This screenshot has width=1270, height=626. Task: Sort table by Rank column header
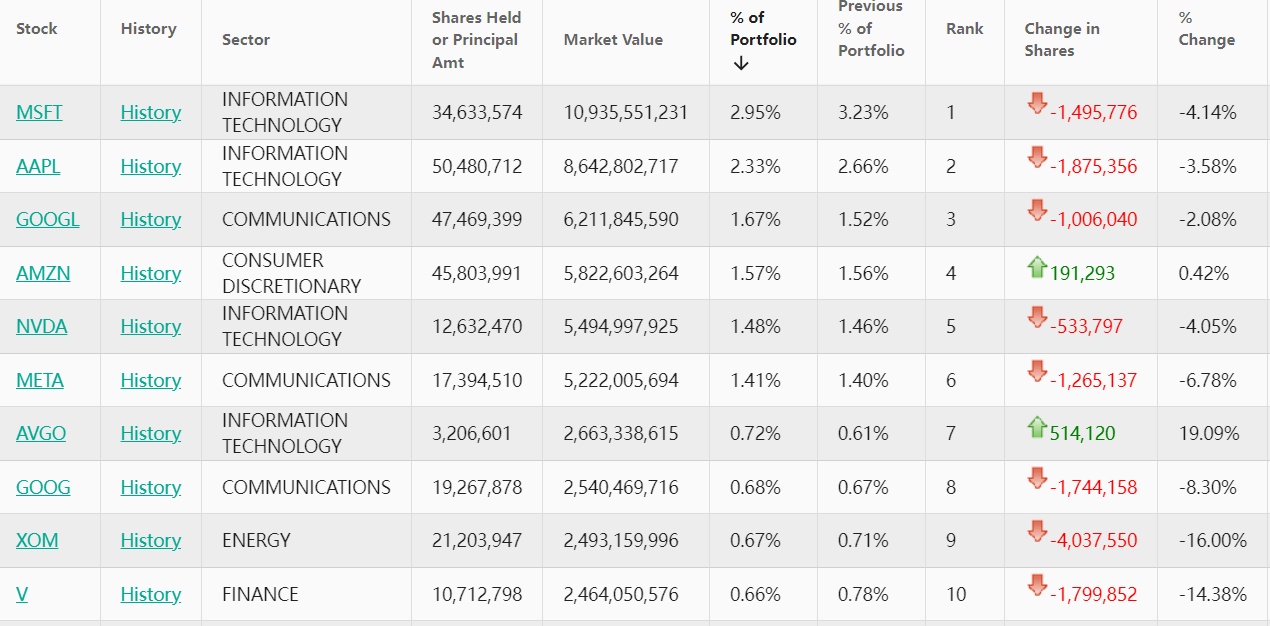tap(964, 29)
